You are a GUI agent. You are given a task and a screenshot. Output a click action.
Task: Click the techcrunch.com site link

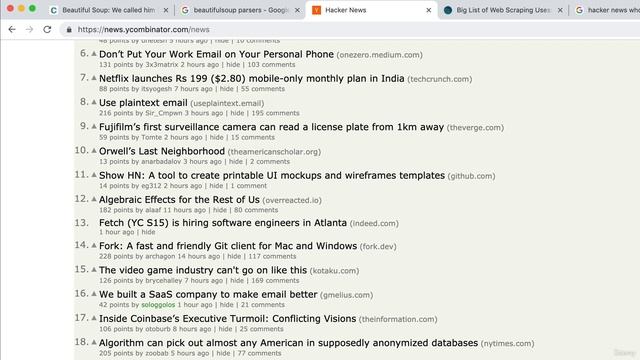pos(440,79)
